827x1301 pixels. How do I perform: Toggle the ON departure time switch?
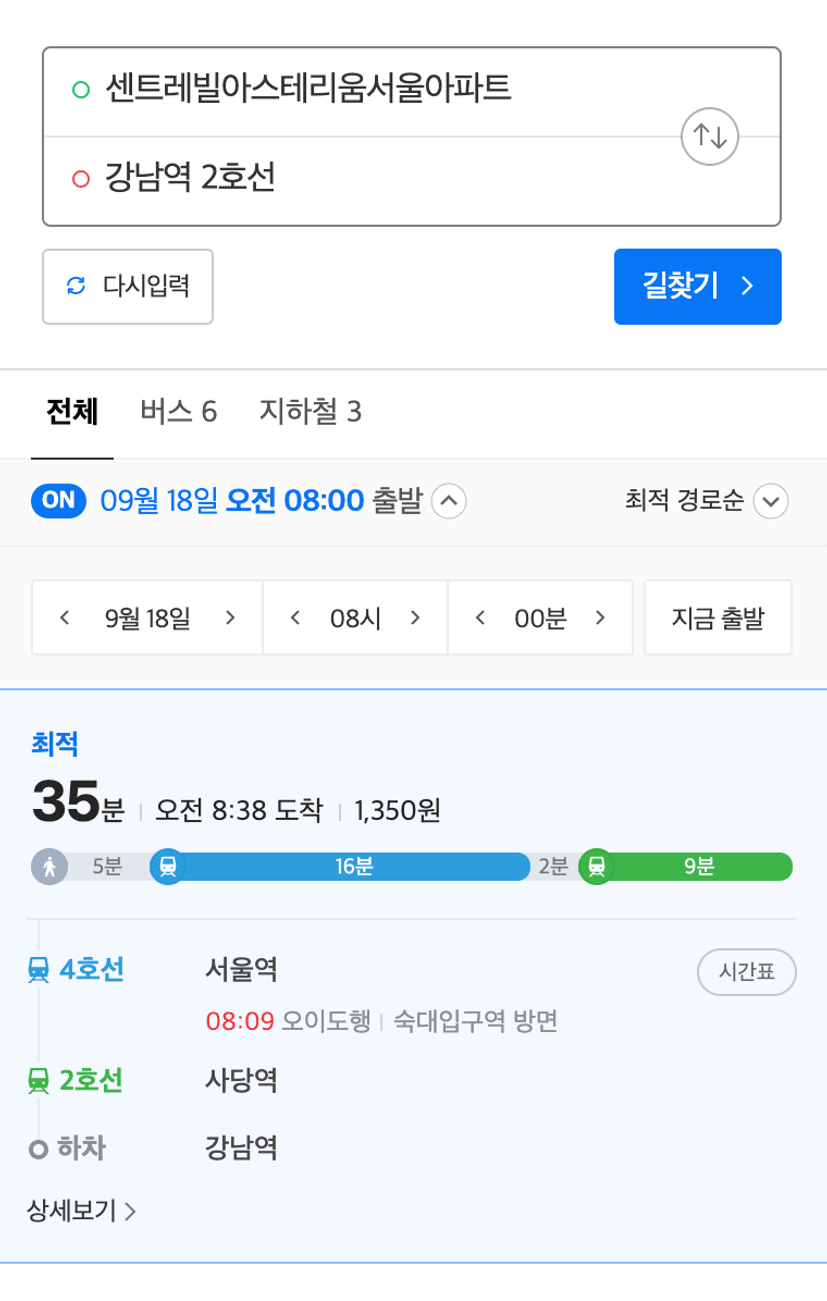pyautogui.click(x=60, y=500)
